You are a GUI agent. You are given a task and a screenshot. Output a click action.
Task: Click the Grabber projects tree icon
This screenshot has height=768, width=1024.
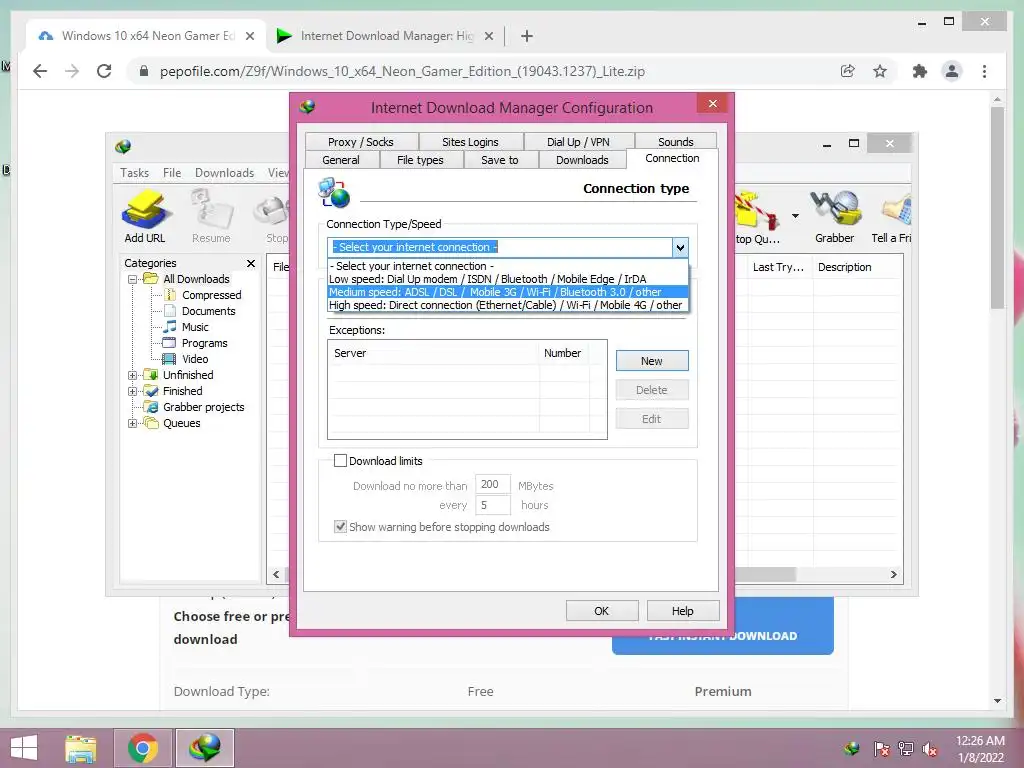(151, 407)
